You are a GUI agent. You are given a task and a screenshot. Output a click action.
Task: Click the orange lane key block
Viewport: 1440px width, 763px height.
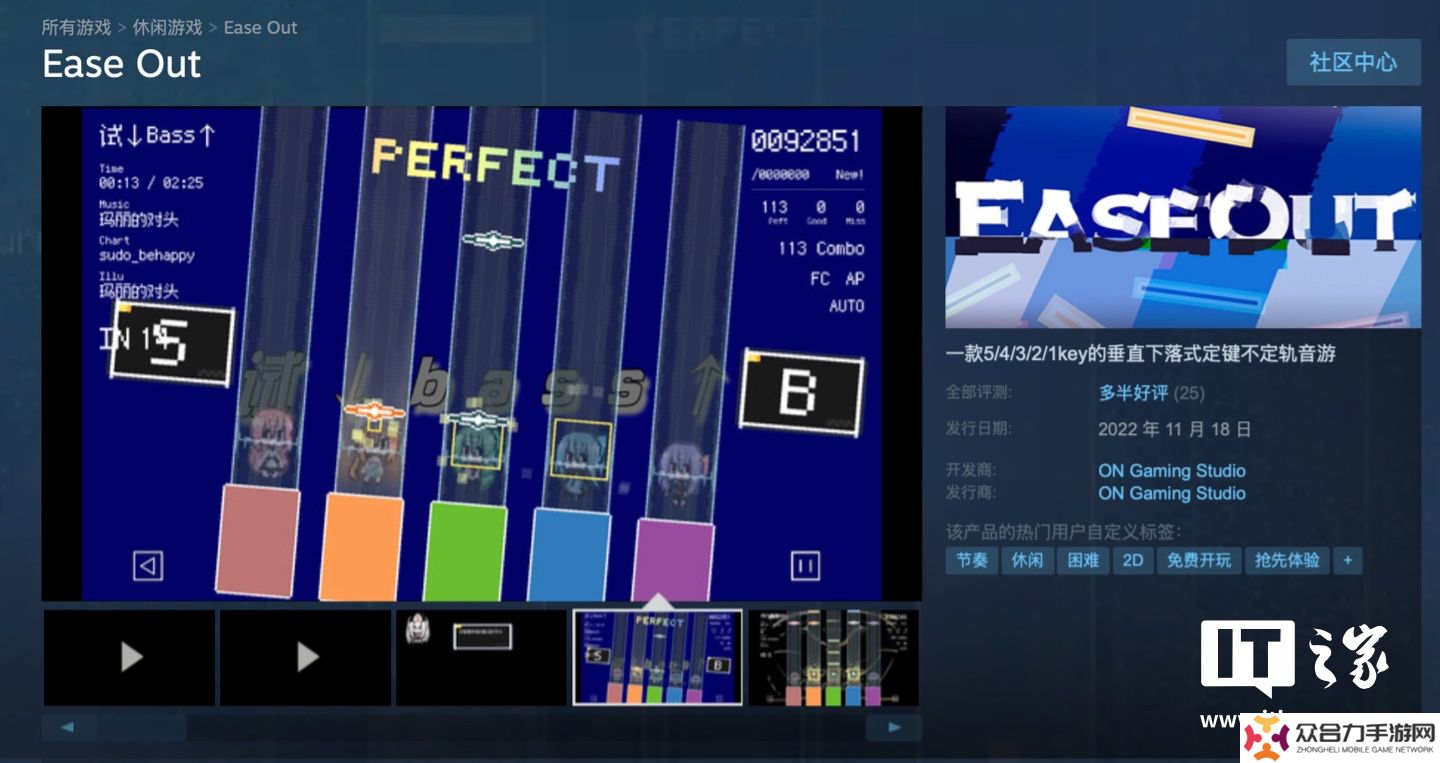(x=361, y=547)
